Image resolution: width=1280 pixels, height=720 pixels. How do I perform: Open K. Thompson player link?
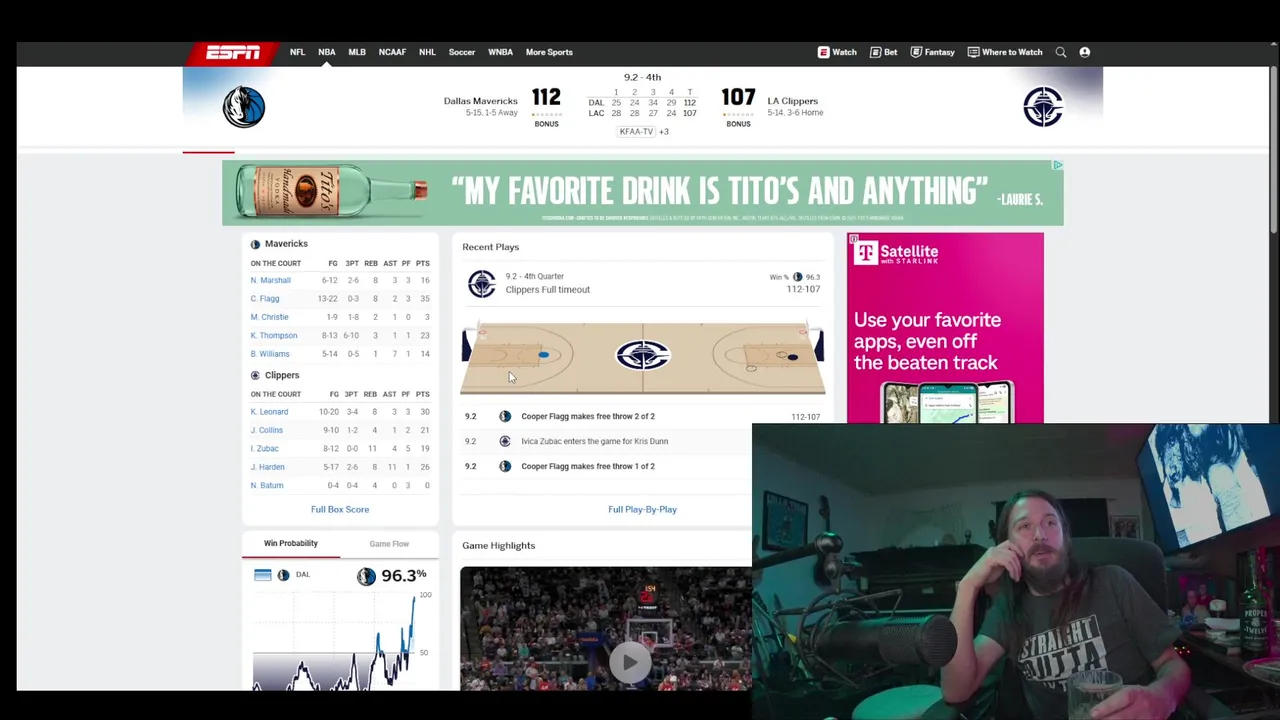[x=274, y=335]
